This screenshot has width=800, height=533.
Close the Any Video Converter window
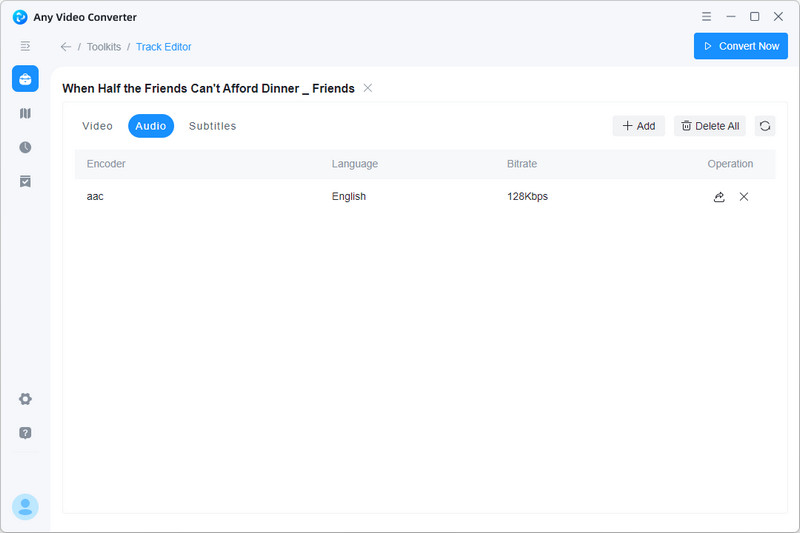778,17
